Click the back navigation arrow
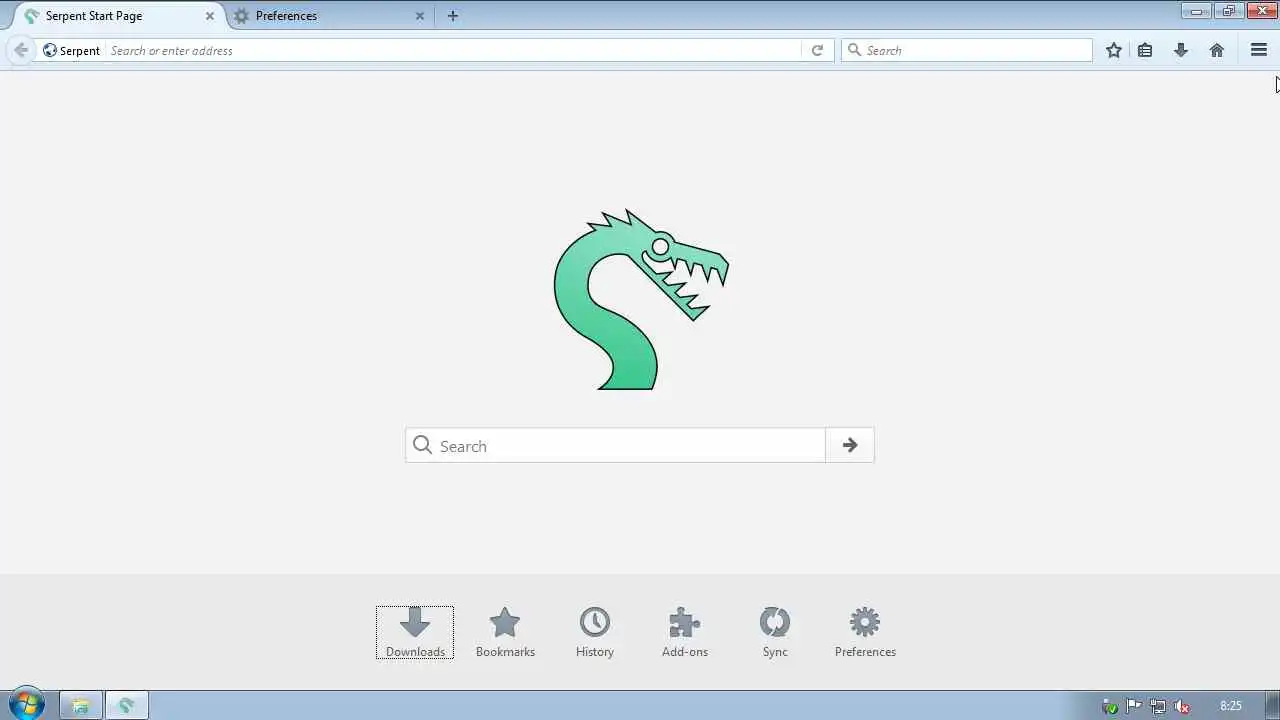 pos(21,50)
